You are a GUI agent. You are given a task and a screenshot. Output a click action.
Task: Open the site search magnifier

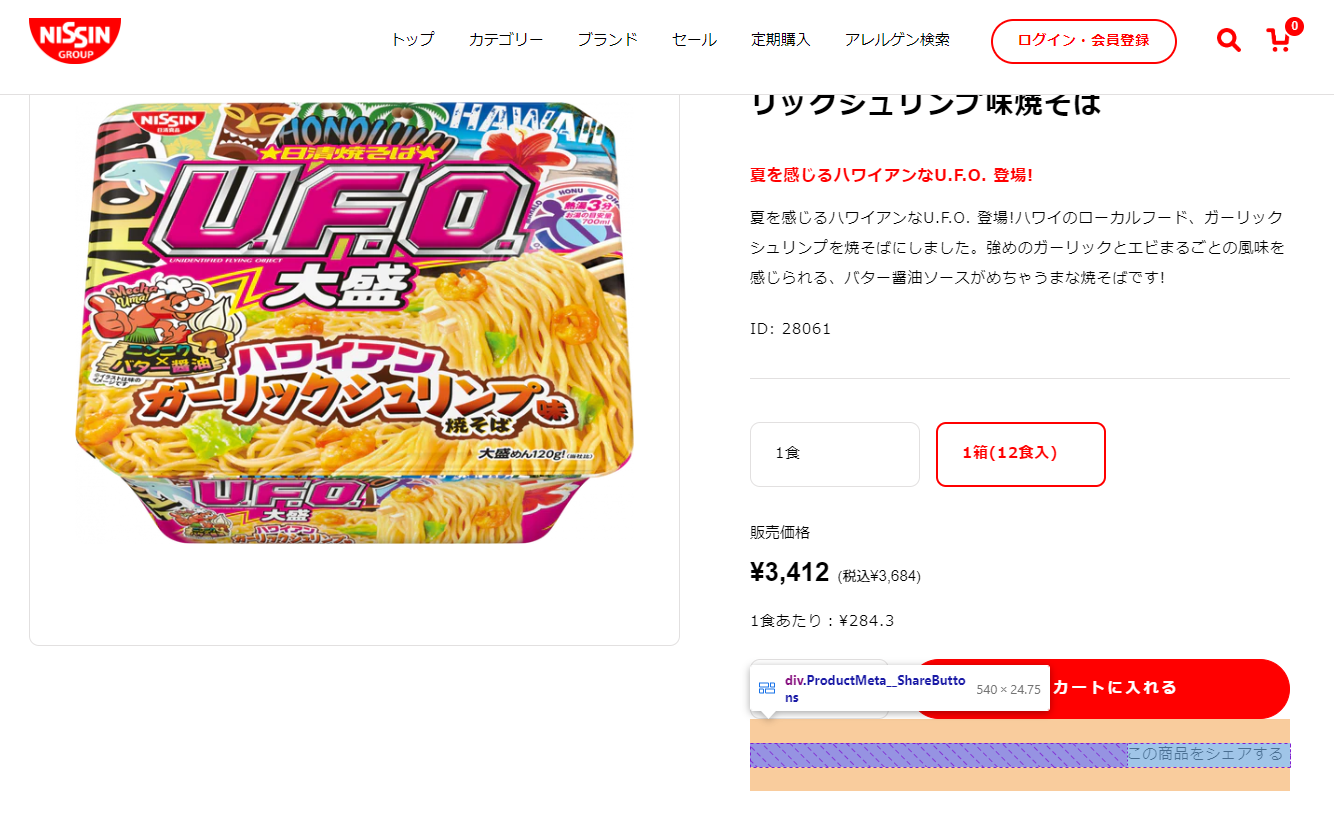pyautogui.click(x=1228, y=41)
